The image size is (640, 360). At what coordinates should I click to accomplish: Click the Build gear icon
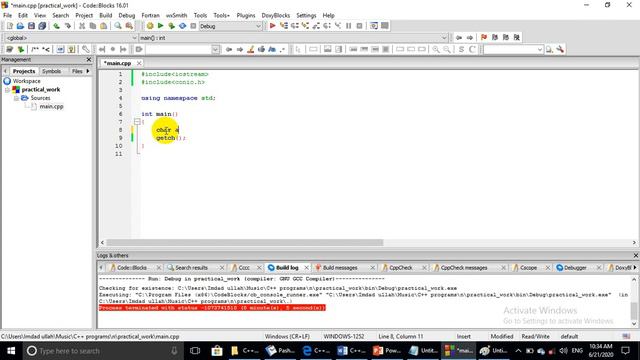click(x=150, y=26)
